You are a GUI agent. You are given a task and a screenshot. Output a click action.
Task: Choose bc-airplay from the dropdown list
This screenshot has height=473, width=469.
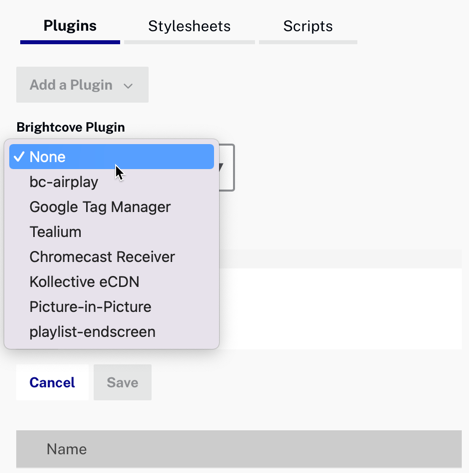(x=111, y=182)
